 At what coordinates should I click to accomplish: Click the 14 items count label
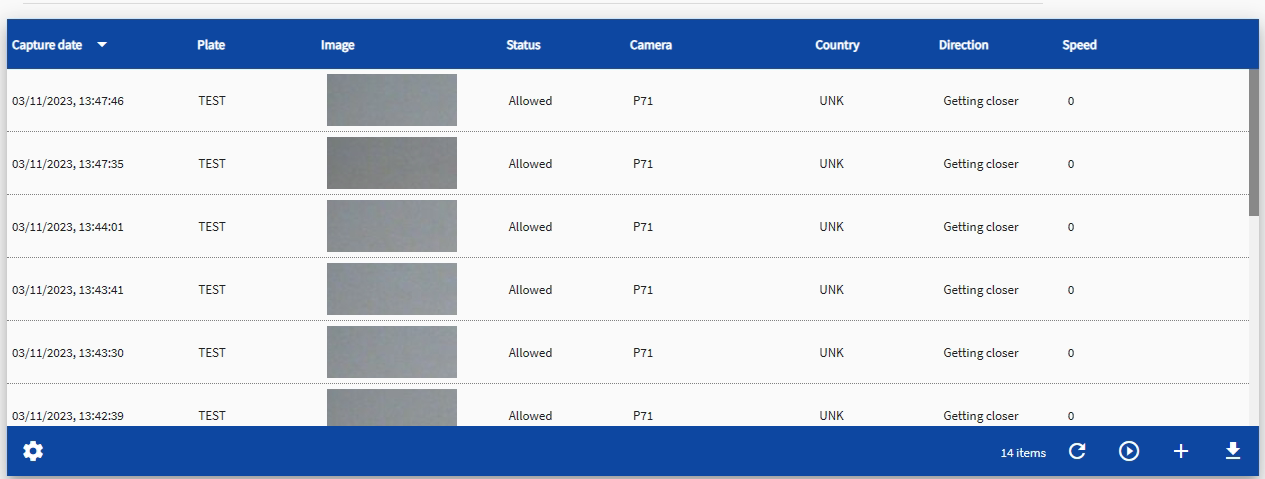pyautogui.click(x=1023, y=453)
